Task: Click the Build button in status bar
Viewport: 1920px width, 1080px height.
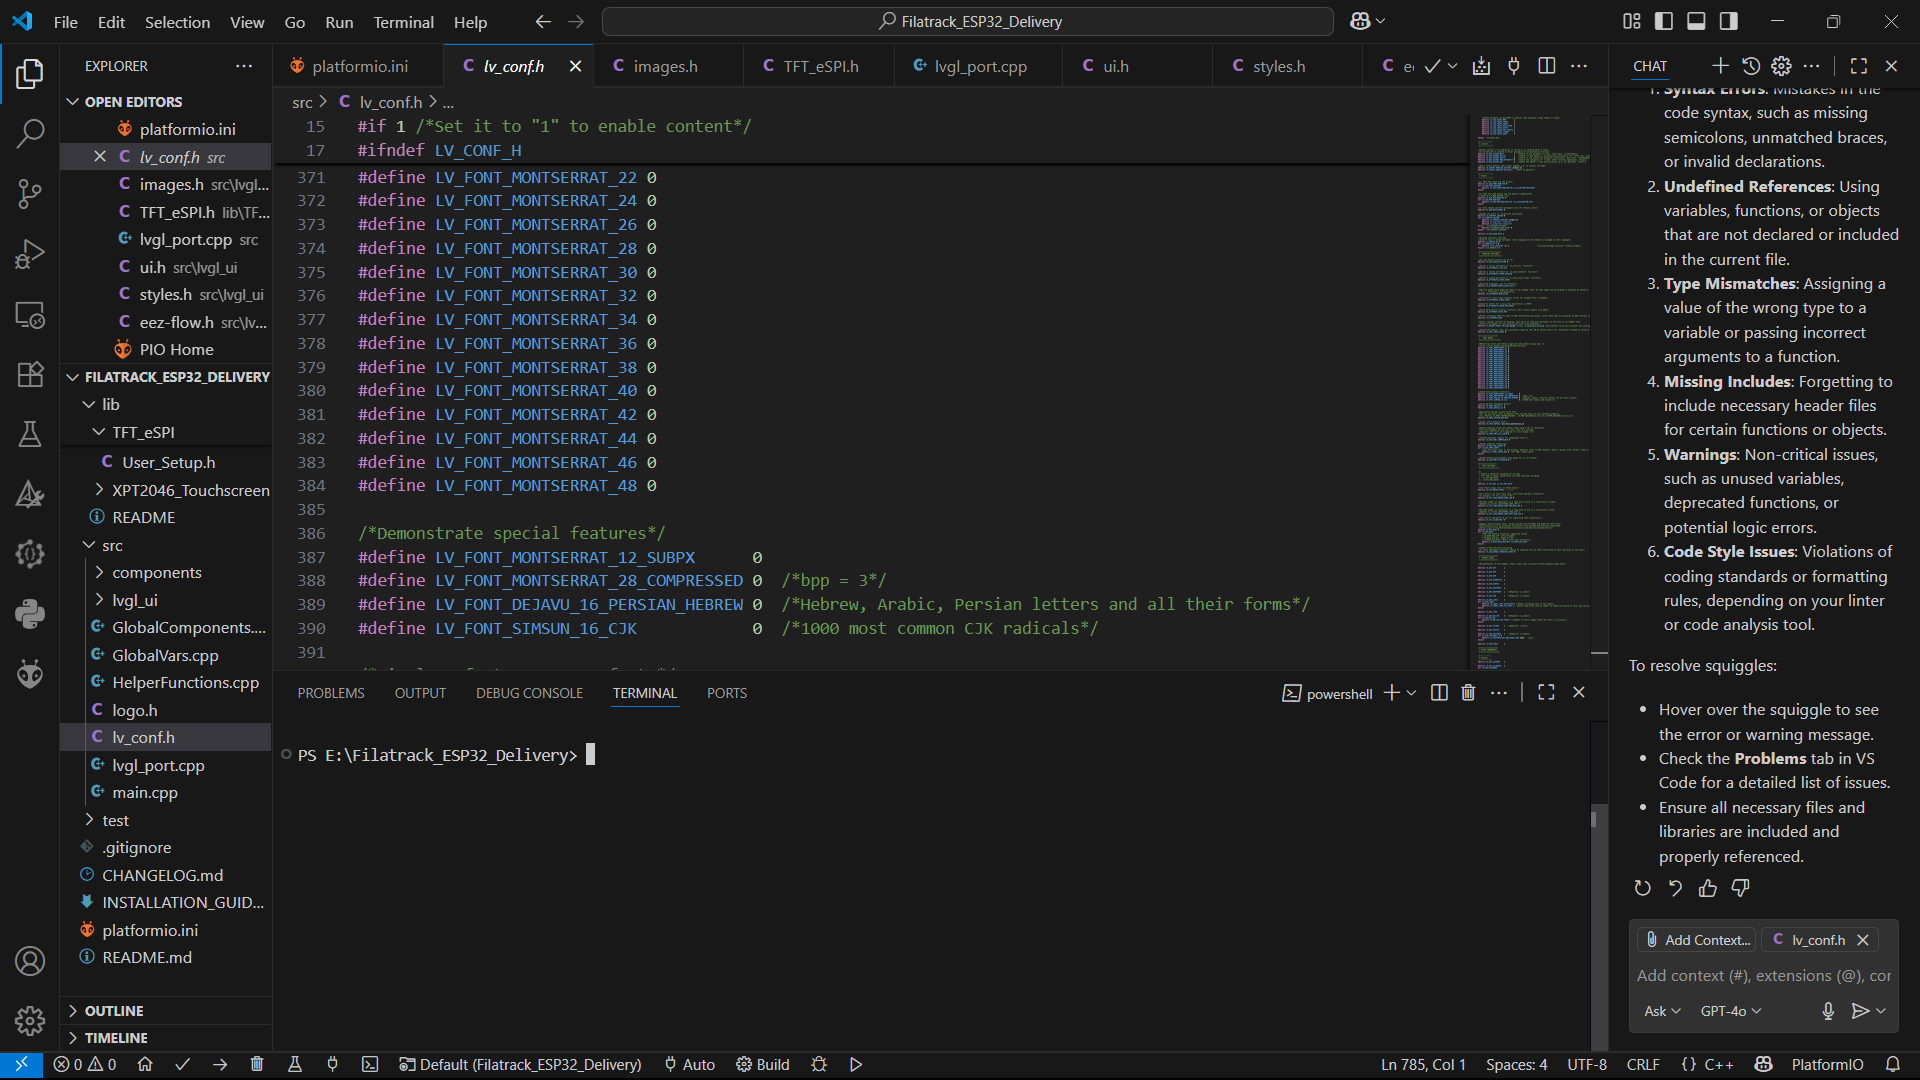Action: coord(763,1064)
